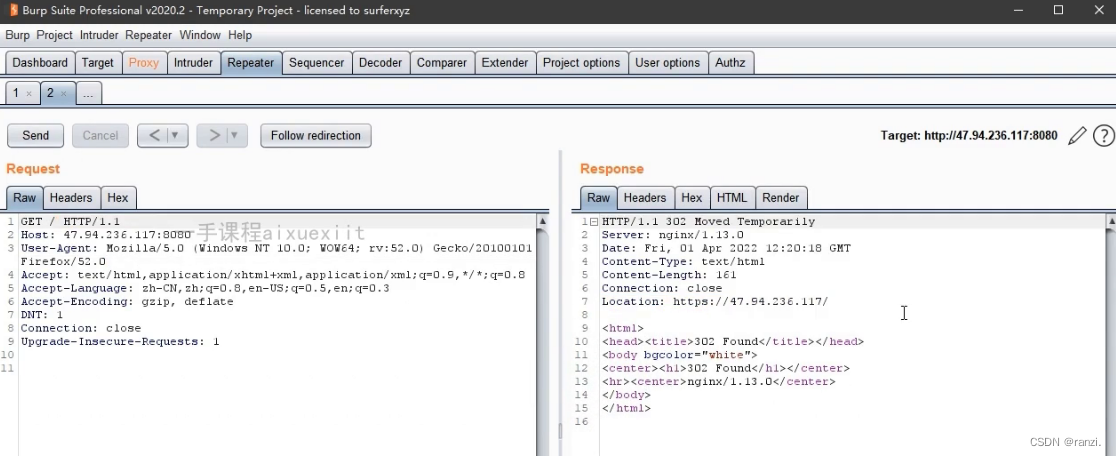Send the request
Image resolution: width=1116 pixels, height=456 pixels.
[36, 135]
